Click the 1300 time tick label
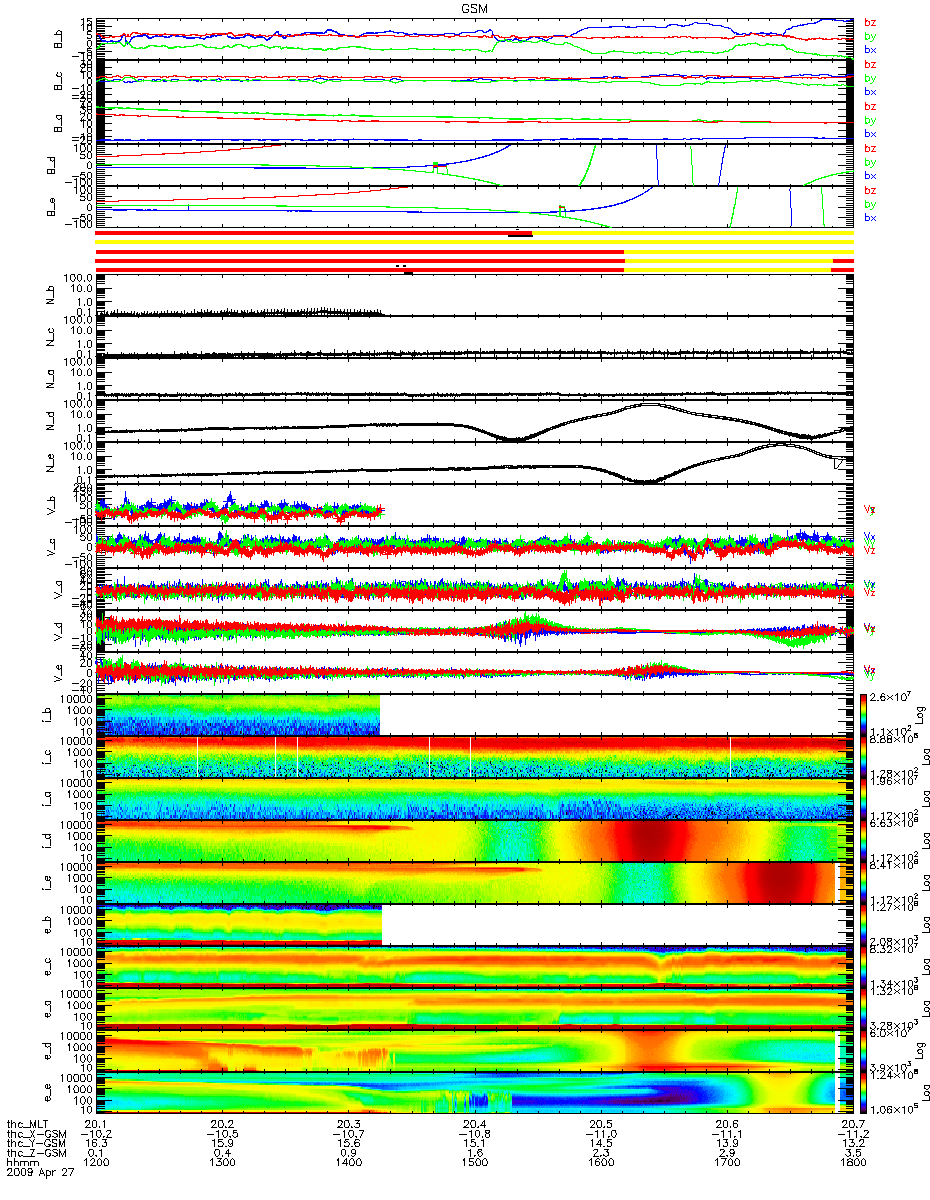The height and width of the screenshot is (1200, 930). [x=222, y=1164]
